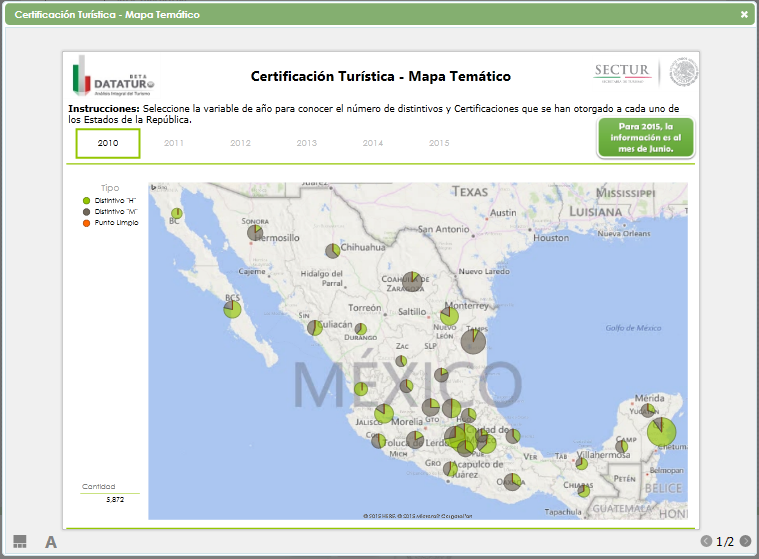Image resolution: width=759 pixels, height=559 pixels.
Task: Click the pie chart over Chihuahua
Action: (332, 251)
